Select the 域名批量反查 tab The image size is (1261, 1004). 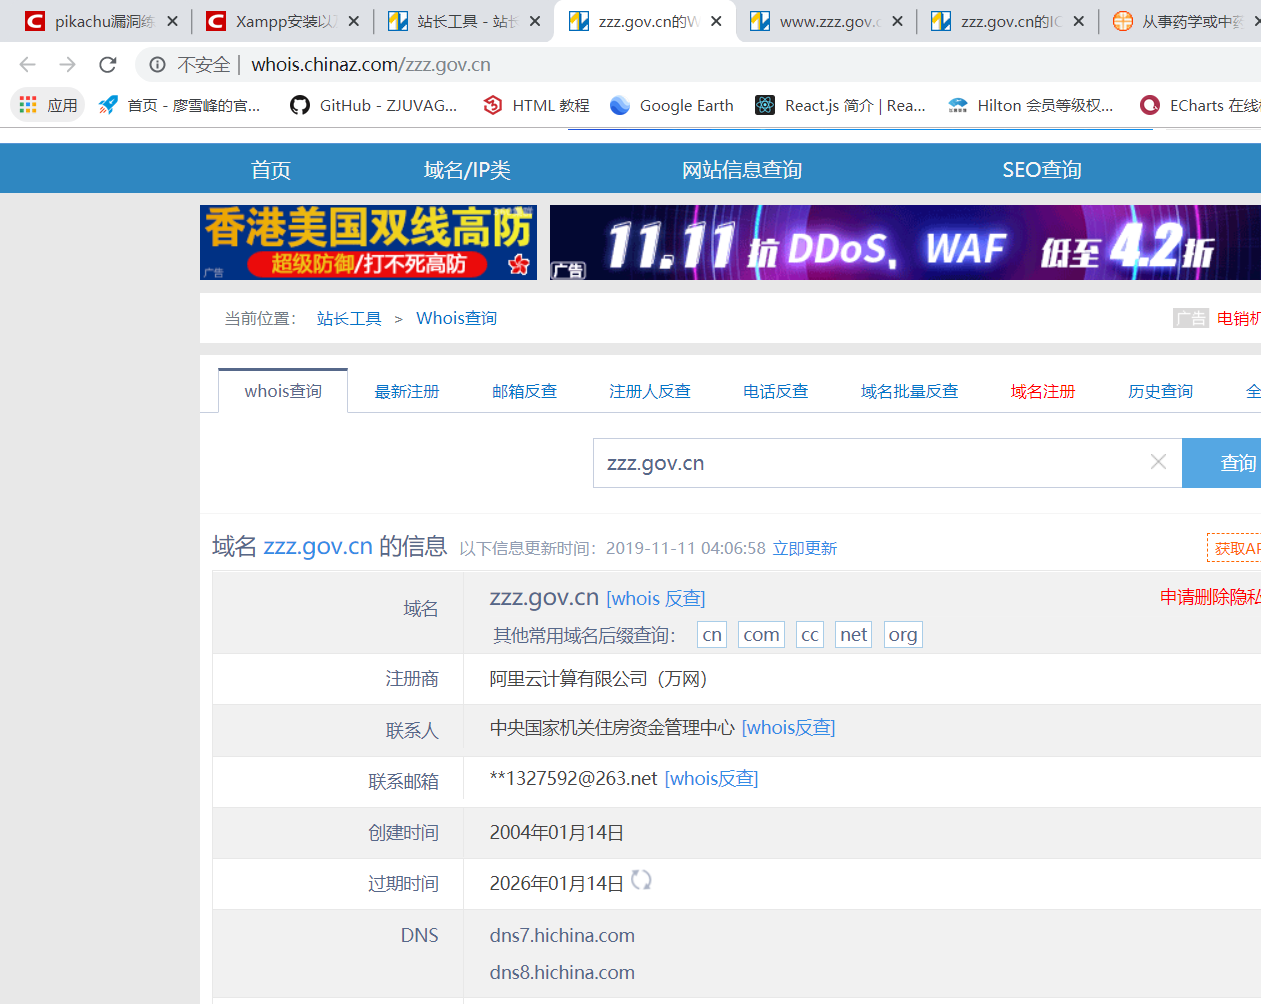click(909, 391)
